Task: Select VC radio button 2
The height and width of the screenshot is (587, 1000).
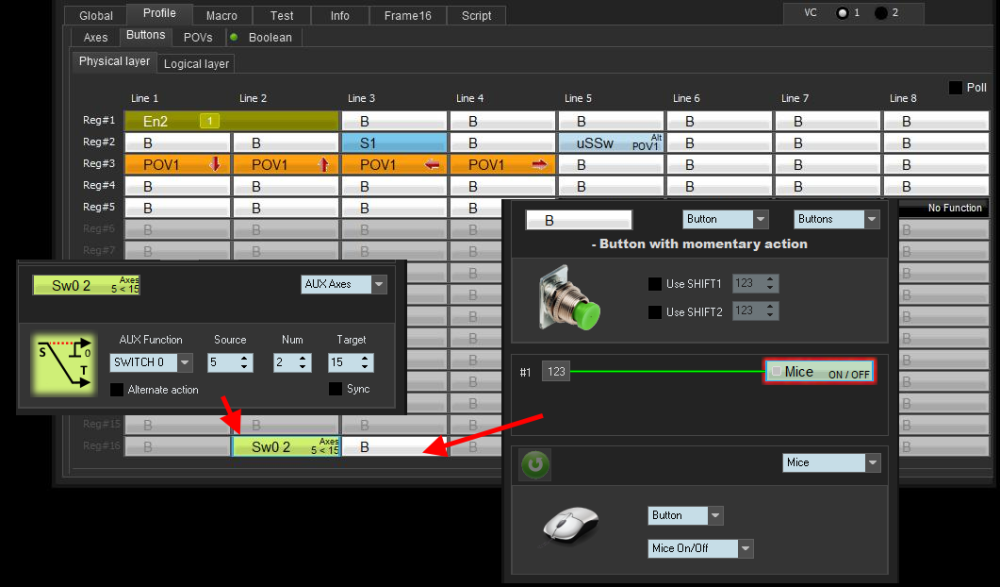Action: point(881,13)
